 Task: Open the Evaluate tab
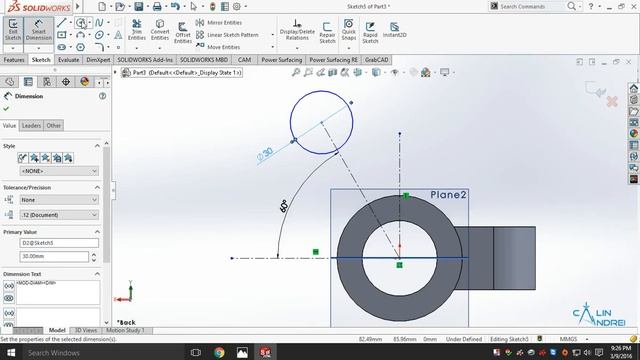(68, 60)
